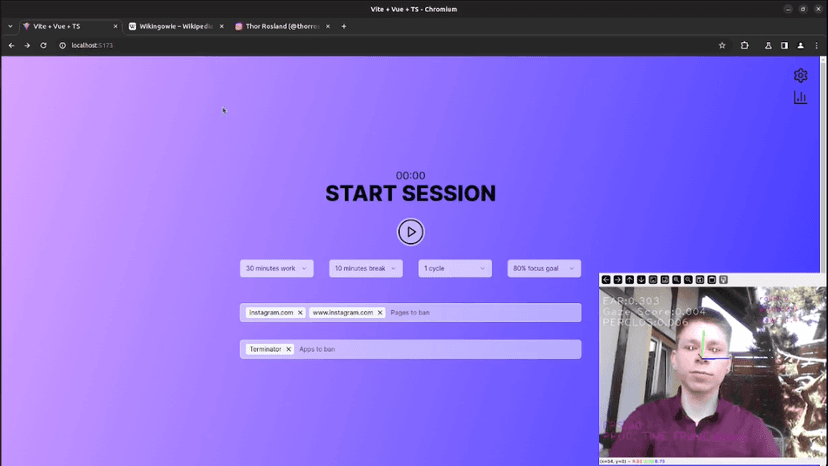Open the Chromium extensions puzzle icon

744,45
